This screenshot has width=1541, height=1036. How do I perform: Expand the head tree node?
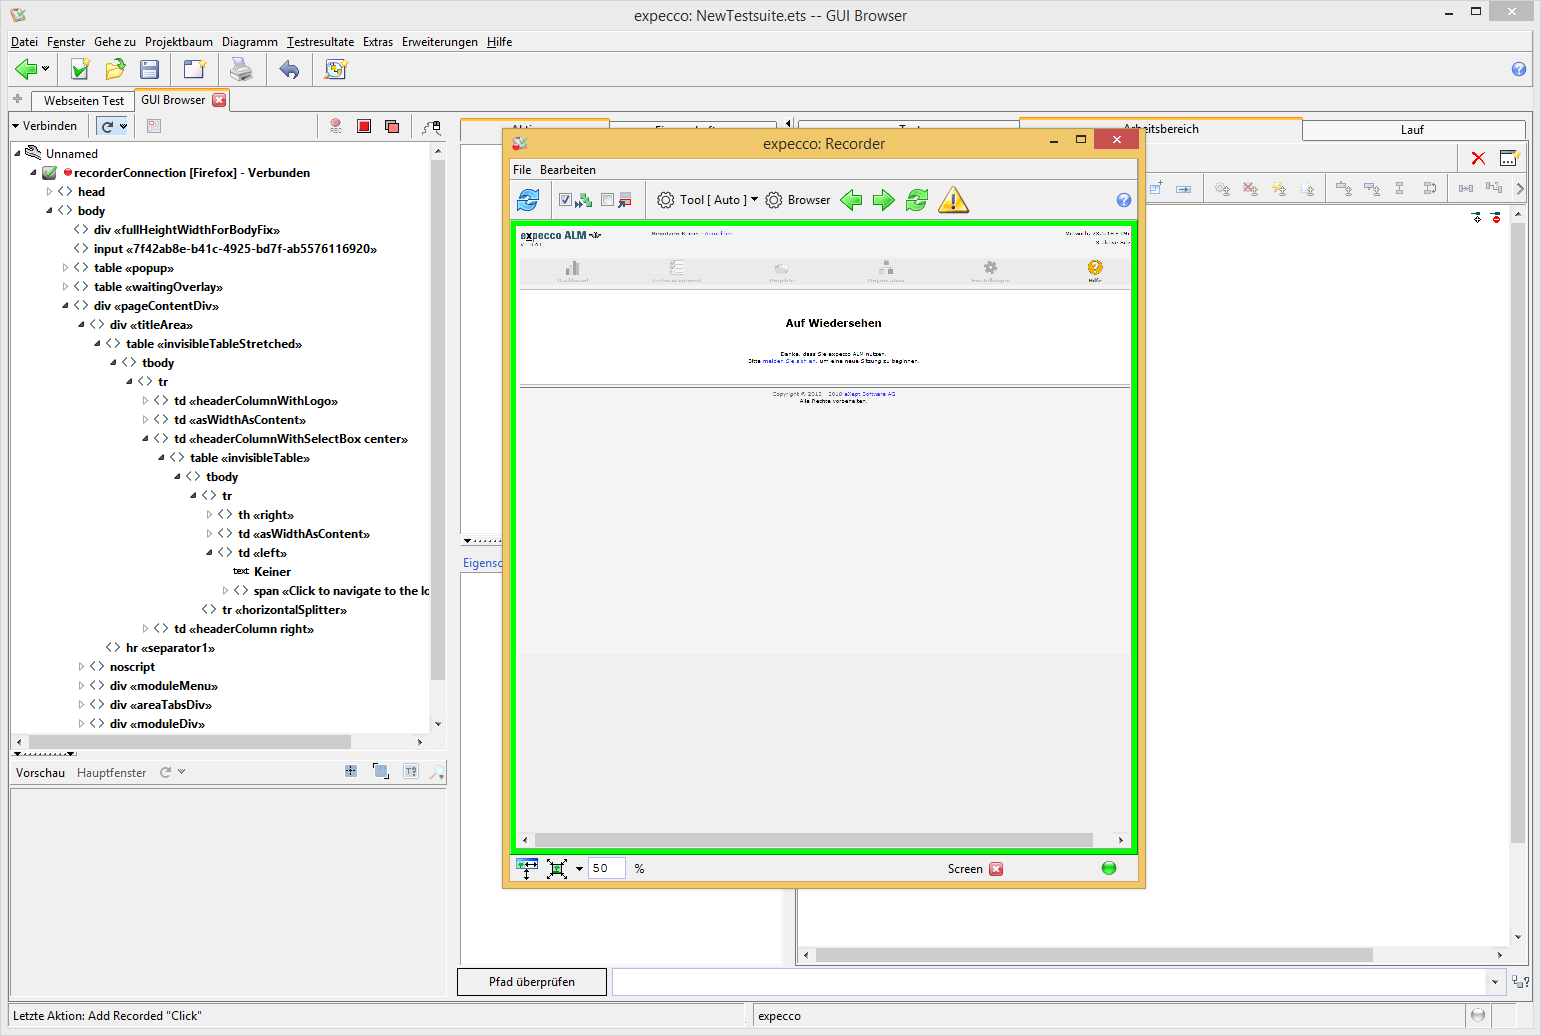pos(49,192)
